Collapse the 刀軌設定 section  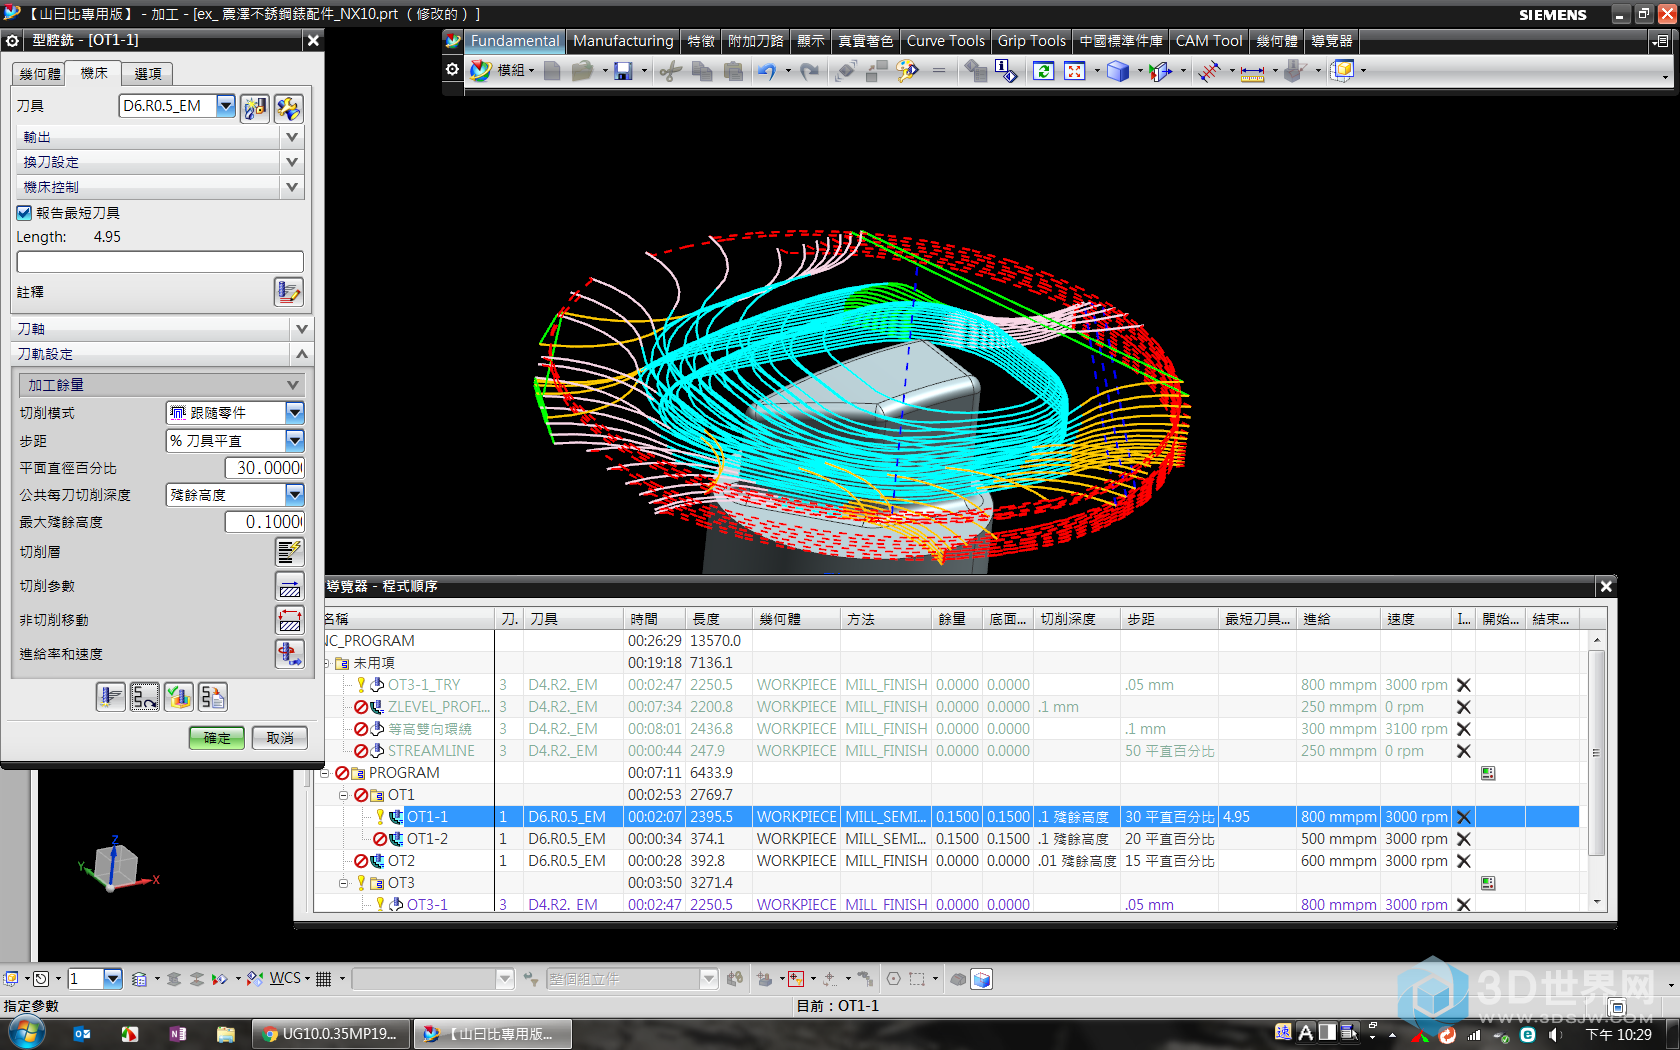click(x=162, y=354)
